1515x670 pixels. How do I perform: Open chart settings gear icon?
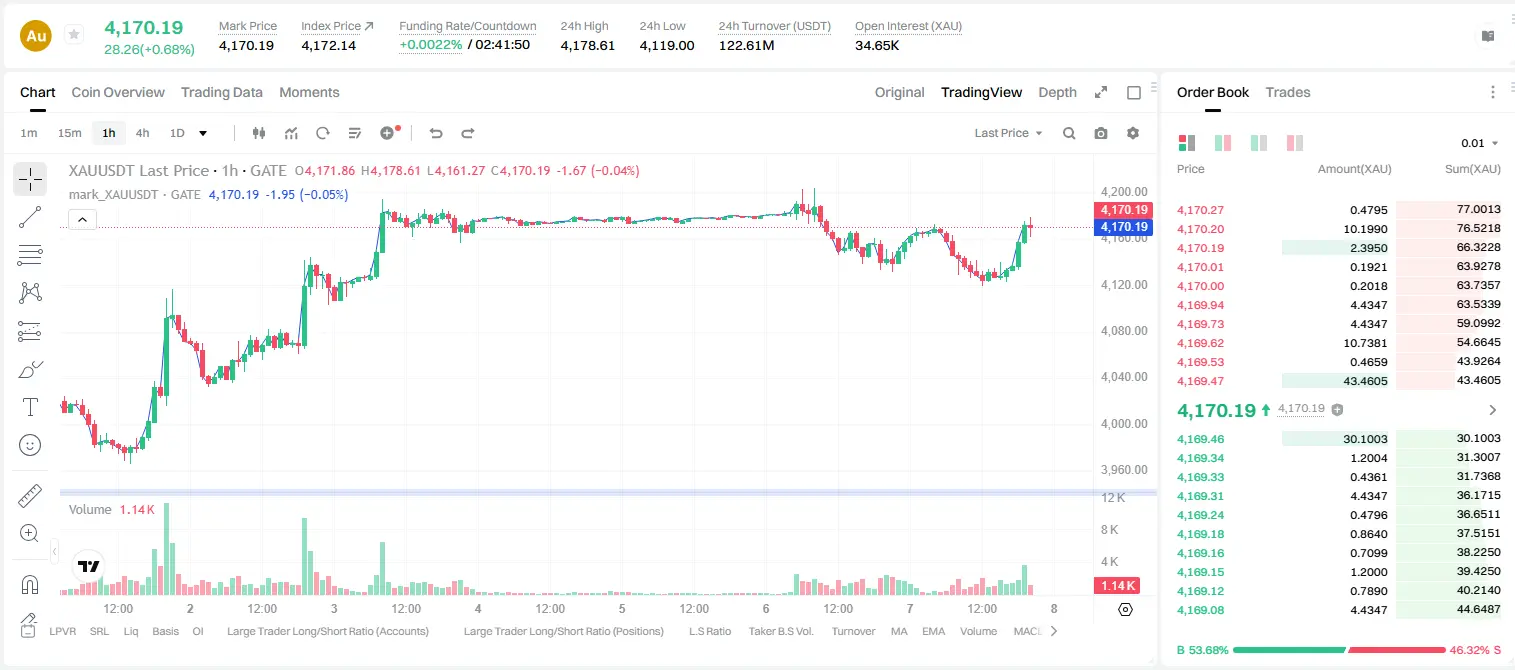point(1133,133)
